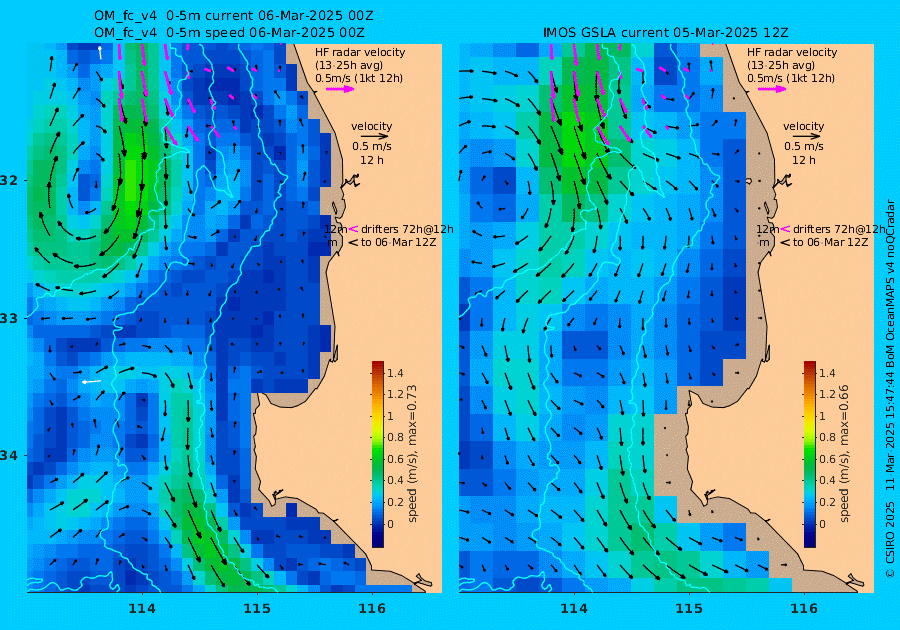This screenshot has height=630, width=900.
Task: Click 'to 06 Mar 12Z' text in left map
Action: pos(398,243)
